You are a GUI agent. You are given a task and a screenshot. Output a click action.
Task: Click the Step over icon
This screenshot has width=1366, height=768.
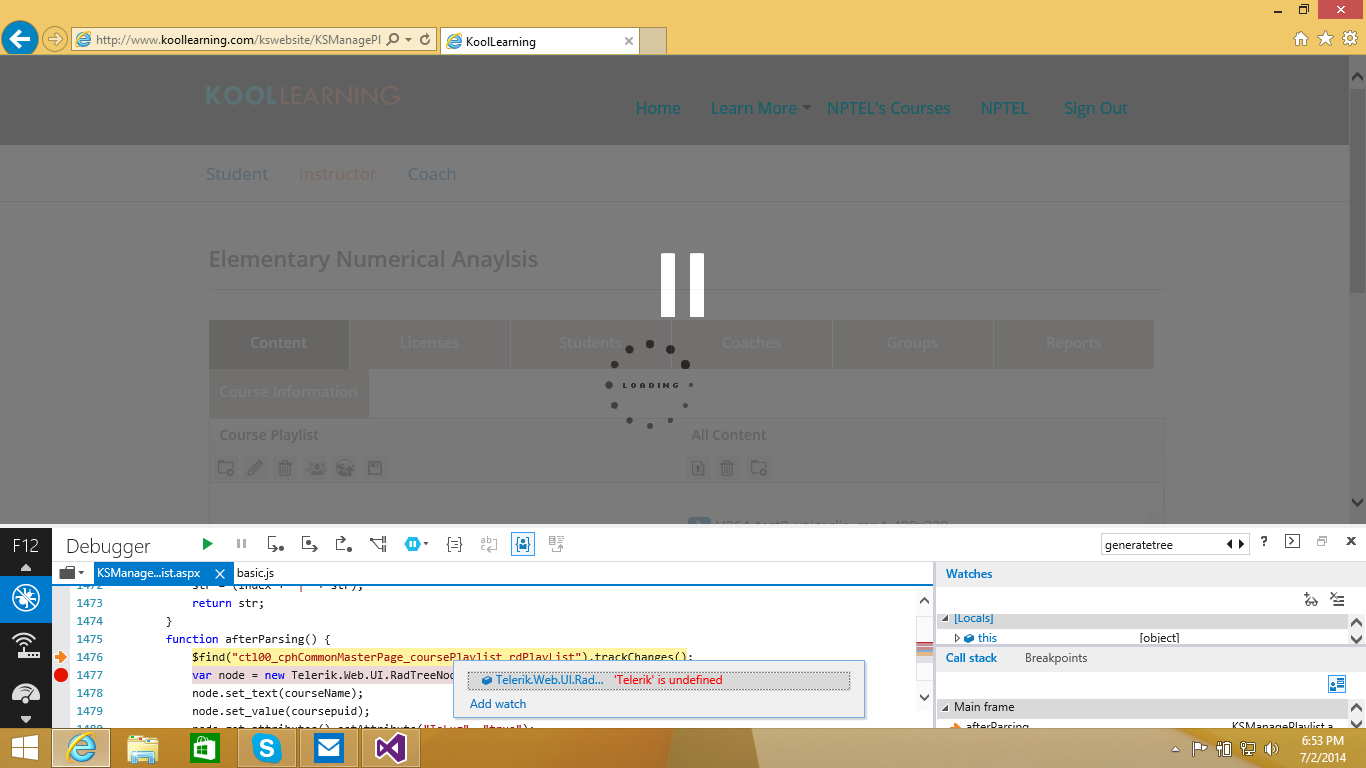(309, 544)
